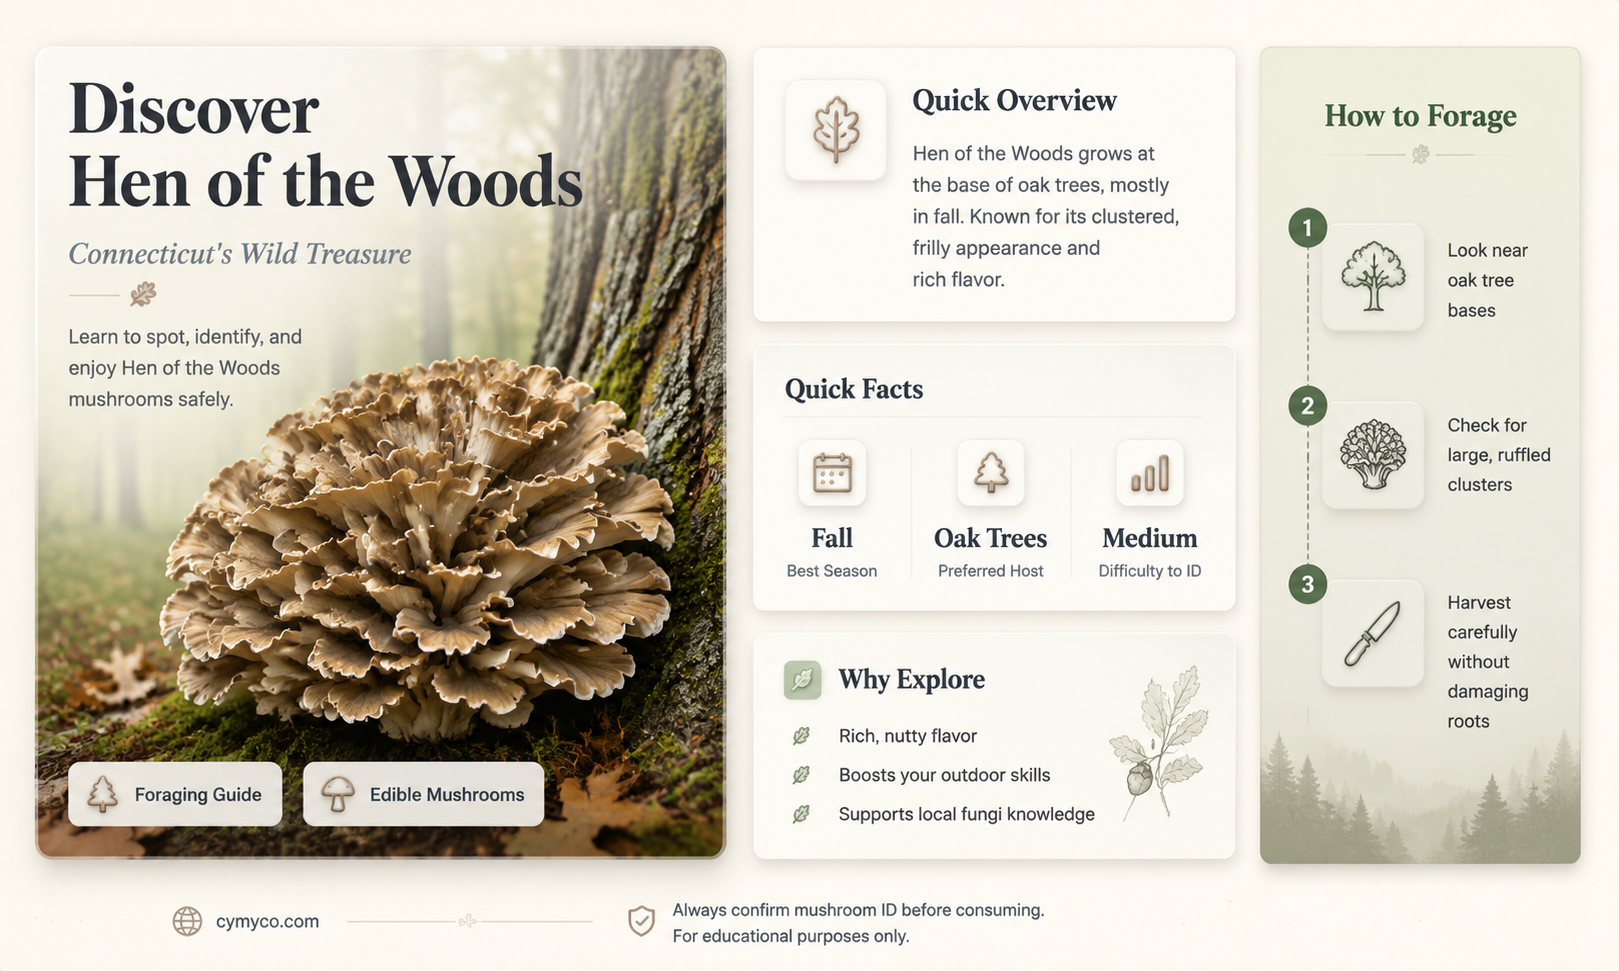The width and height of the screenshot is (1619, 971).
Task: Open the Edible Mushrooms button
Action: [423, 794]
